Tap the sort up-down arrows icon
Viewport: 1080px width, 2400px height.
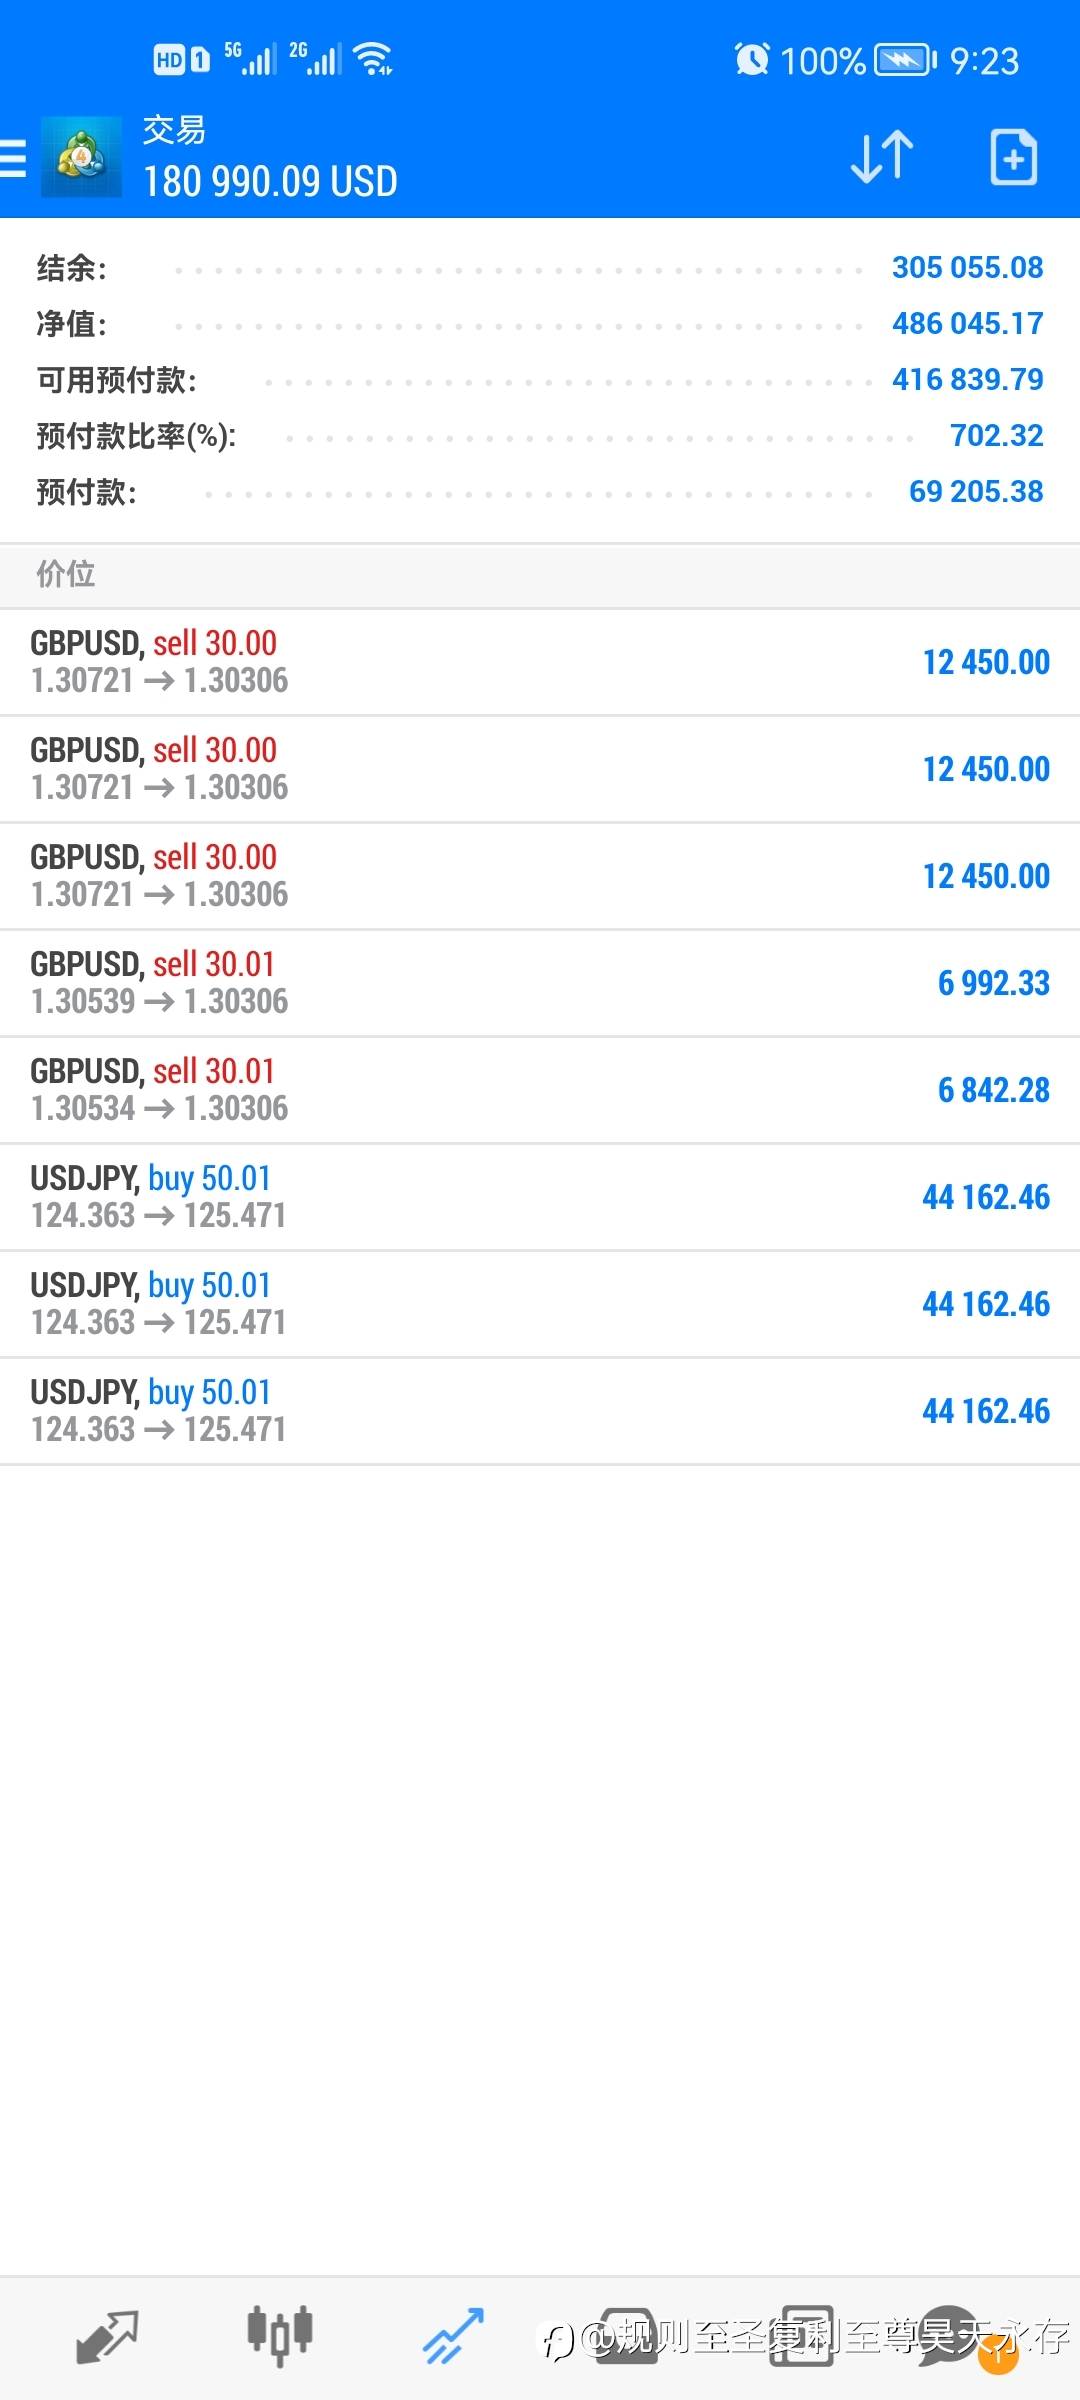pyautogui.click(x=881, y=157)
